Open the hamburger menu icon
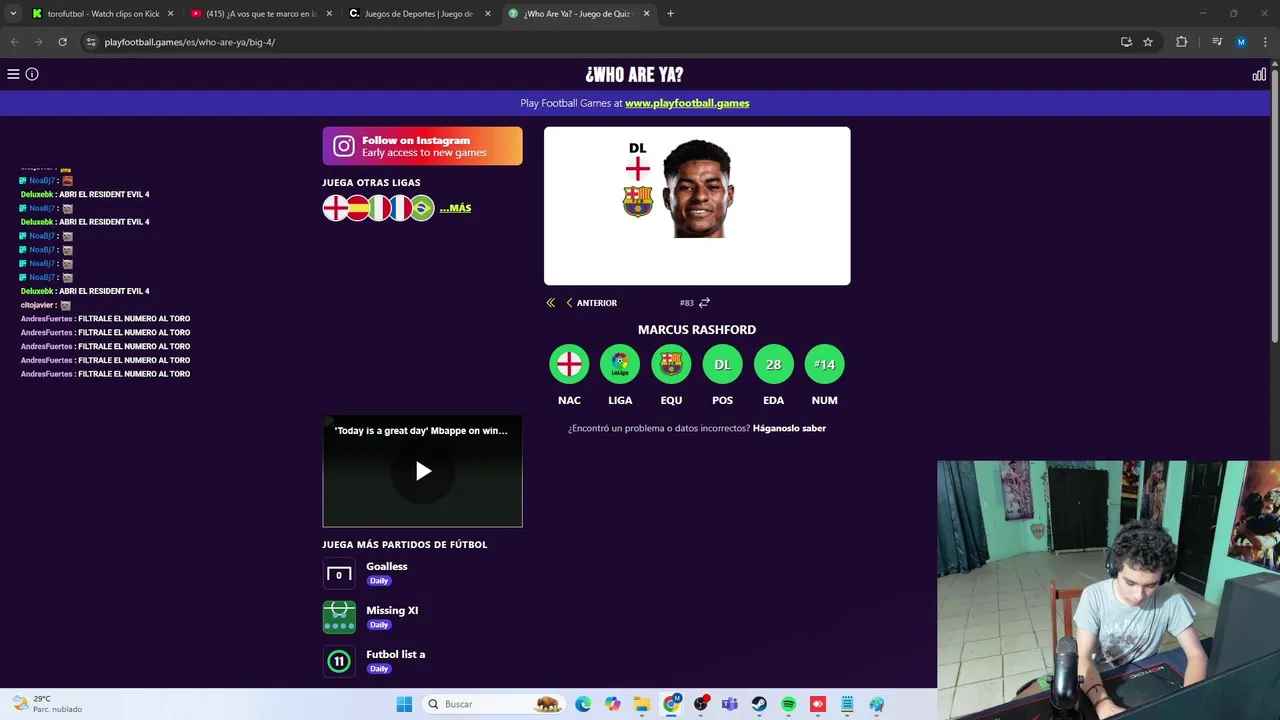Viewport: 1280px width, 720px height. [13, 74]
